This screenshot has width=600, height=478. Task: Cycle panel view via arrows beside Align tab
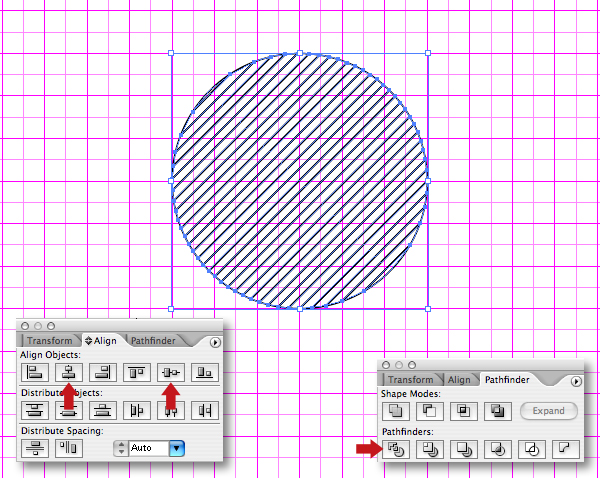point(89,341)
